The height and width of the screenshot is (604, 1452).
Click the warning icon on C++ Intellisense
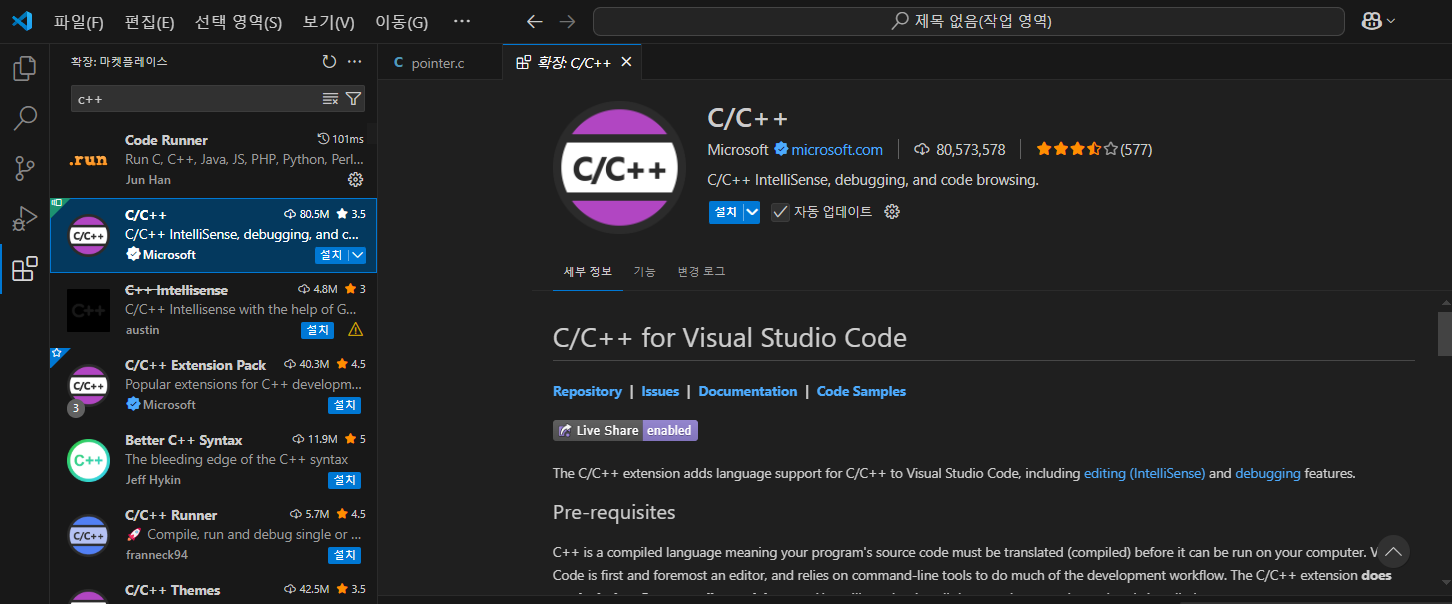[x=355, y=330]
